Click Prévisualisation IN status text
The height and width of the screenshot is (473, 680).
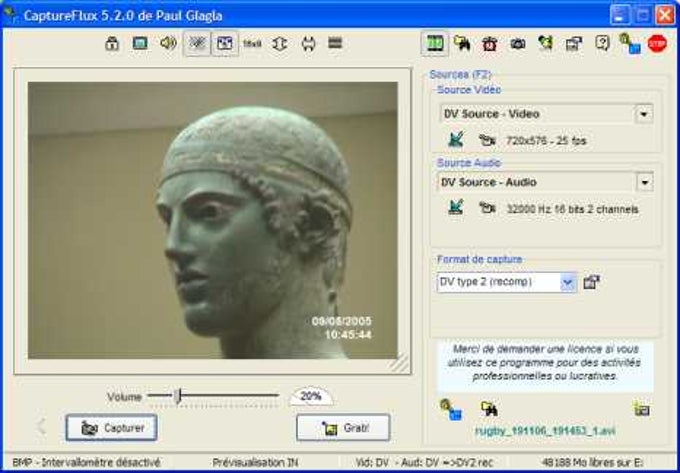[255, 463]
